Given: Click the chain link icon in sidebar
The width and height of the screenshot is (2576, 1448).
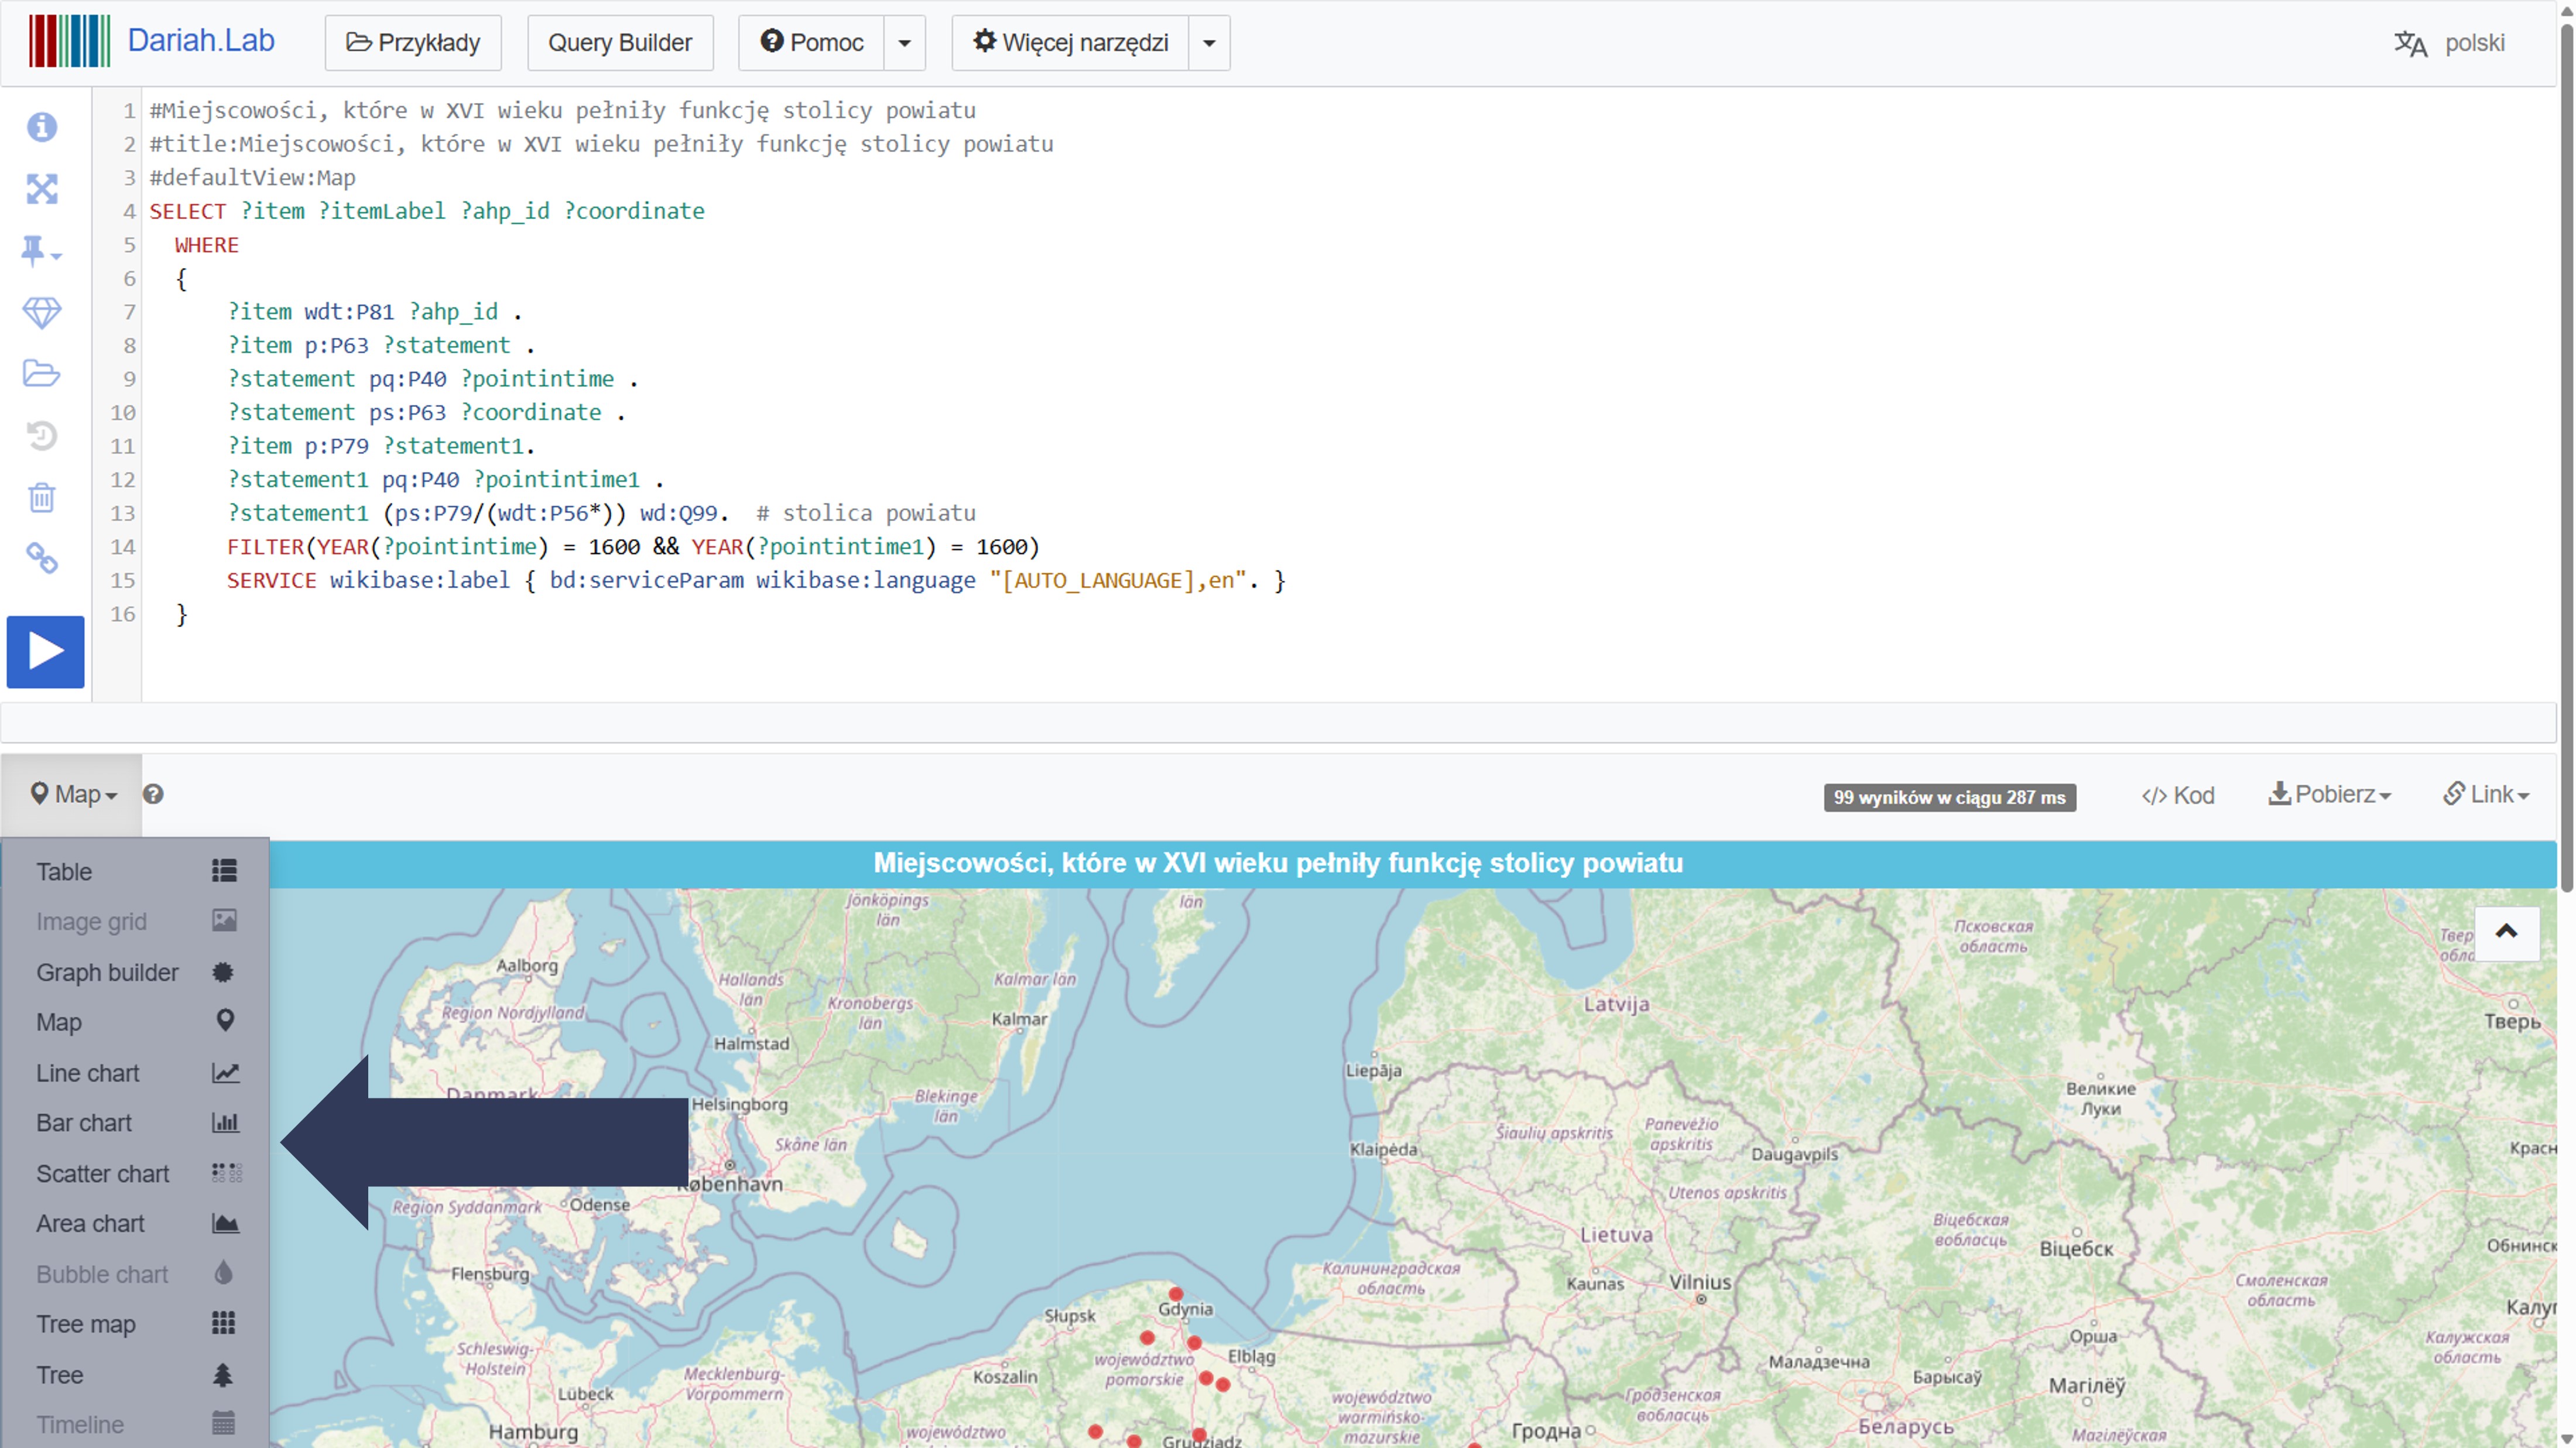Looking at the screenshot, I should point(42,558).
